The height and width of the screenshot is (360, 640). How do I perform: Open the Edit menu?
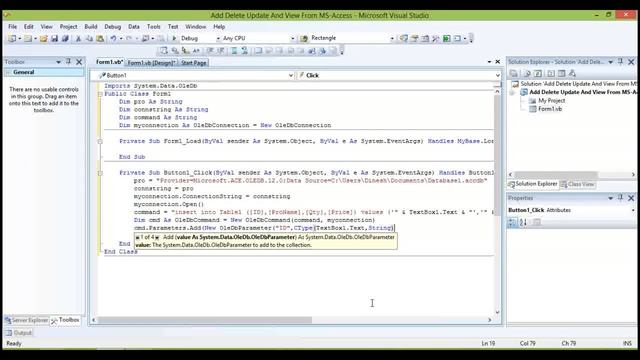point(29,27)
